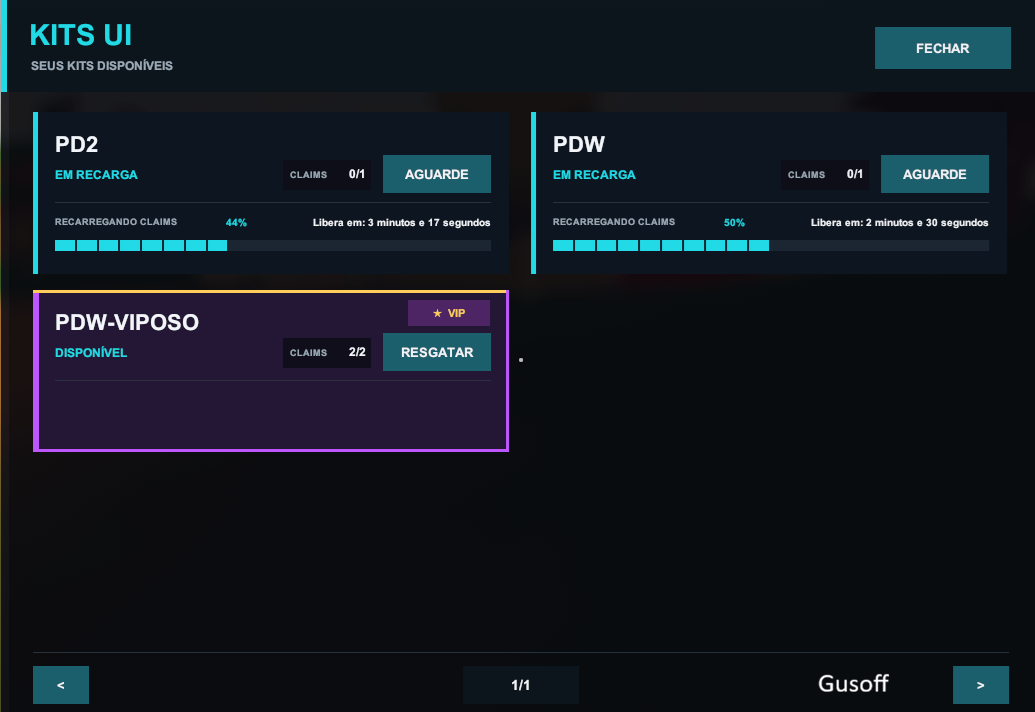Click PDW recharge progress bar
Viewport: 1035px width, 712px height.
click(x=770, y=245)
